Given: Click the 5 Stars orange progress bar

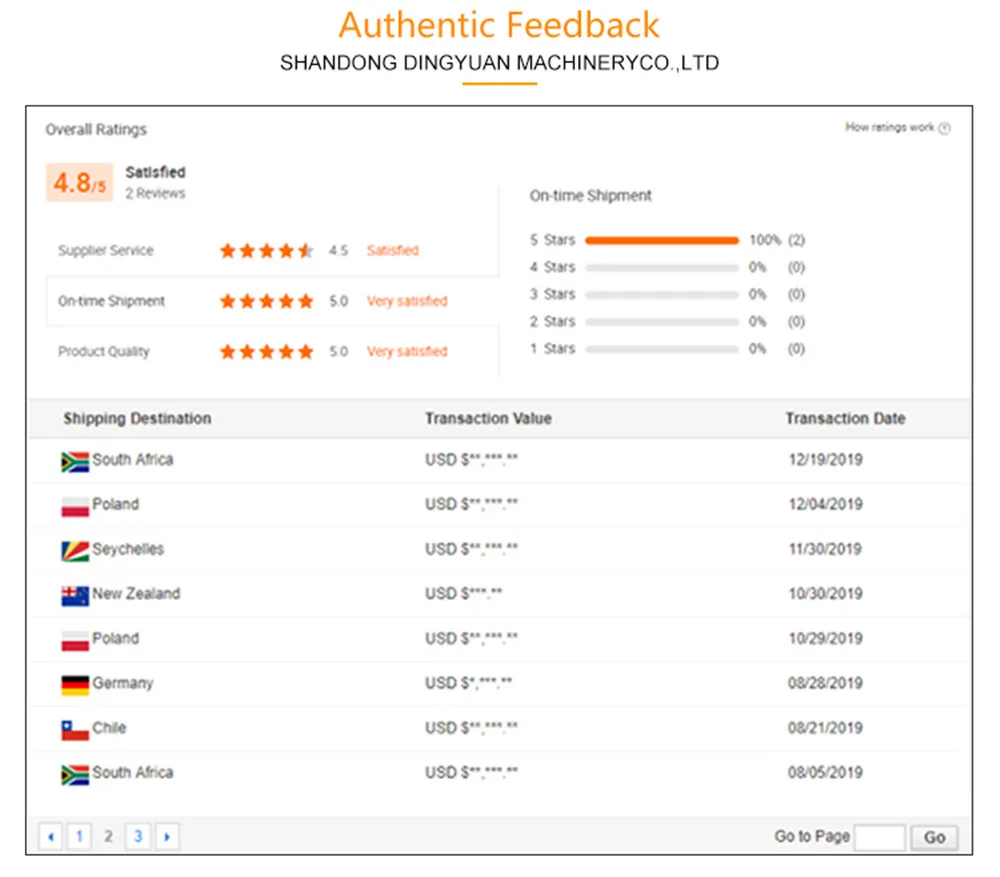Looking at the screenshot, I should [661, 240].
